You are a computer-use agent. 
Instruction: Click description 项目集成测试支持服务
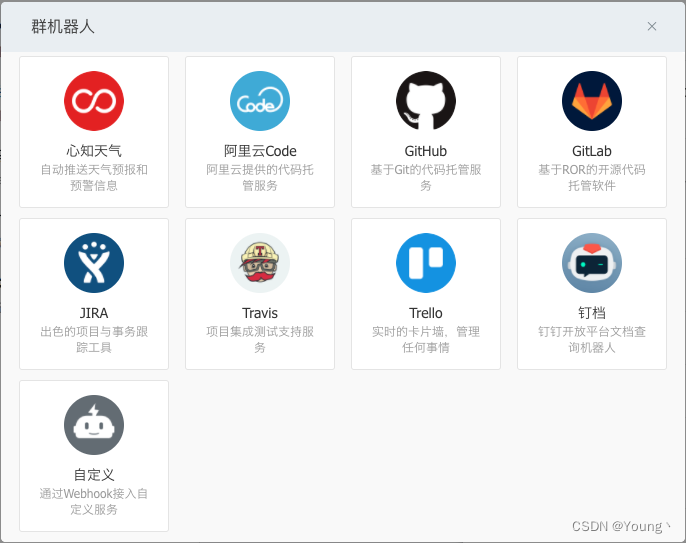(x=260, y=340)
